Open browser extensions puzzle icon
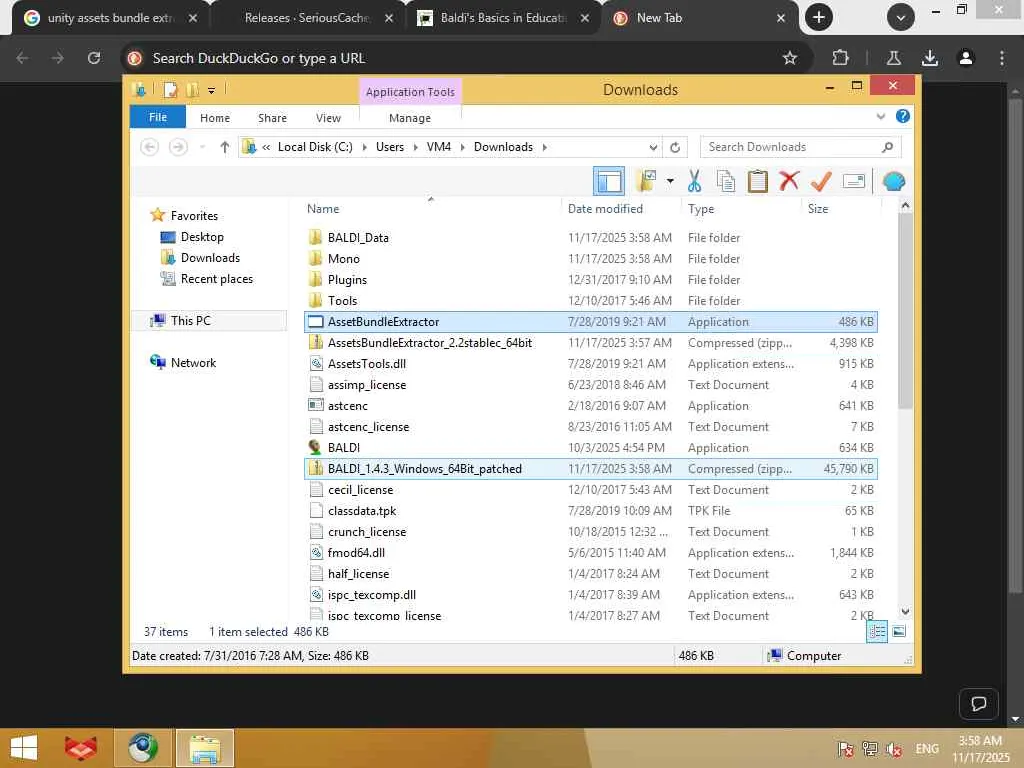The height and width of the screenshot is (768, 1024). [840, 58]
